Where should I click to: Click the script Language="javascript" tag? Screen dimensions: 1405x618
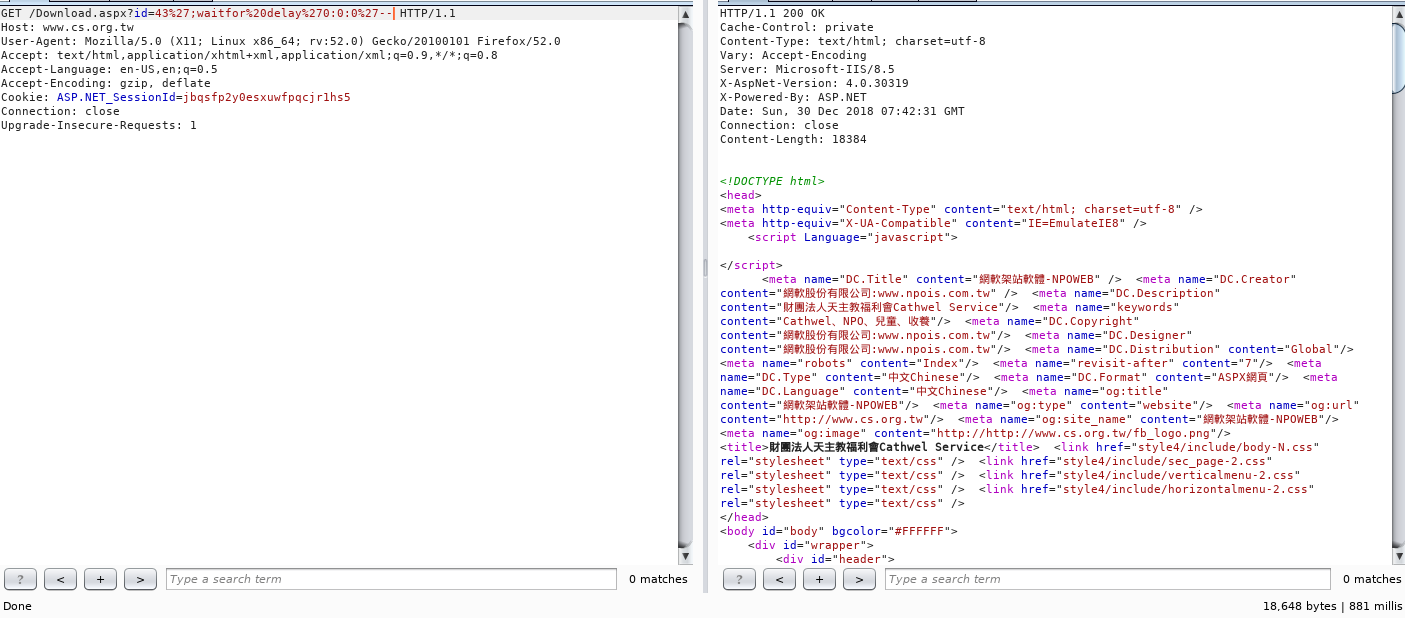coord(853,237)
